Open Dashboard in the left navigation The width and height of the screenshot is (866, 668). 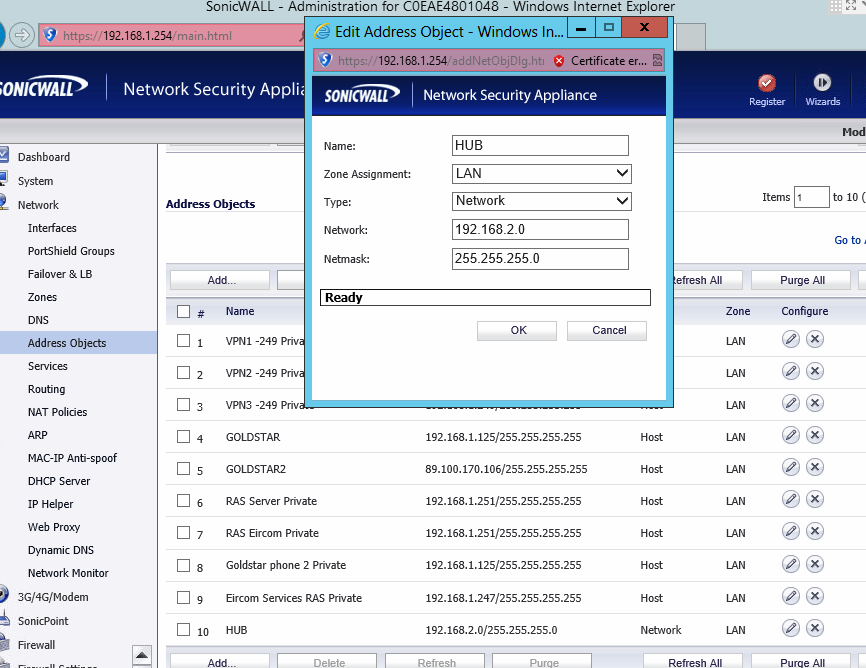click(44, 157)
